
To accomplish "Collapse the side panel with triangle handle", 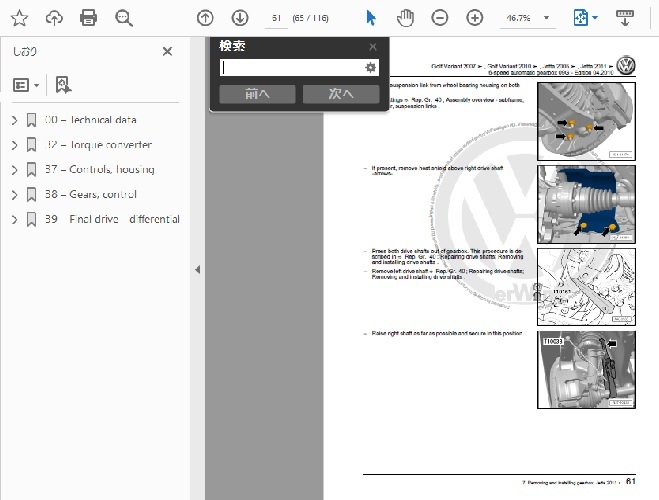I will coord(198,270).
